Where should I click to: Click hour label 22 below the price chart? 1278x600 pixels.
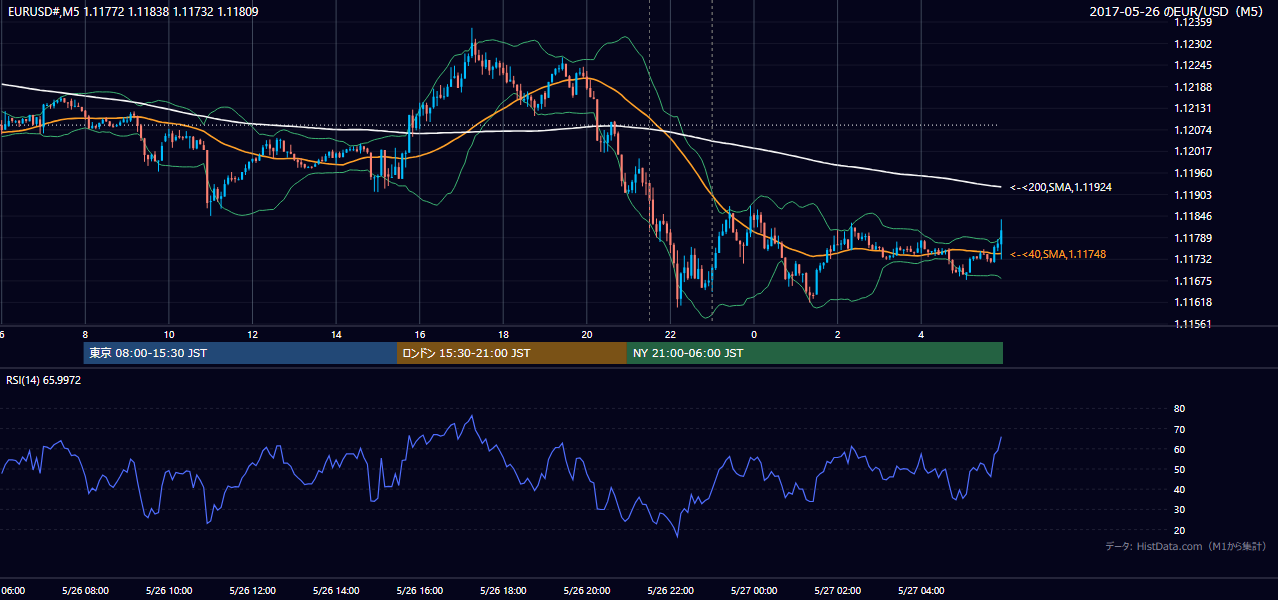pyautogui.click(x=670, y=334)
